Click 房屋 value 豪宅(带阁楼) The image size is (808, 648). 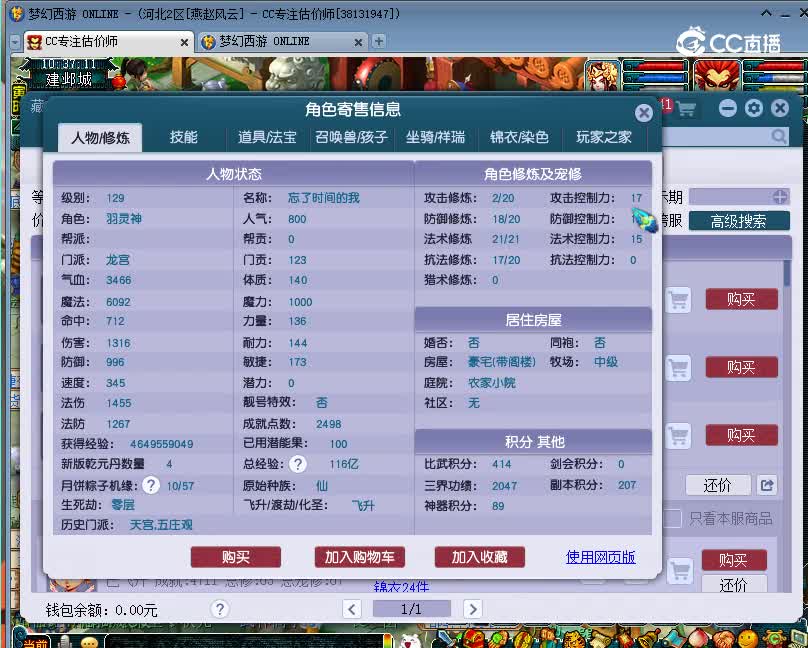pos(501,362)
